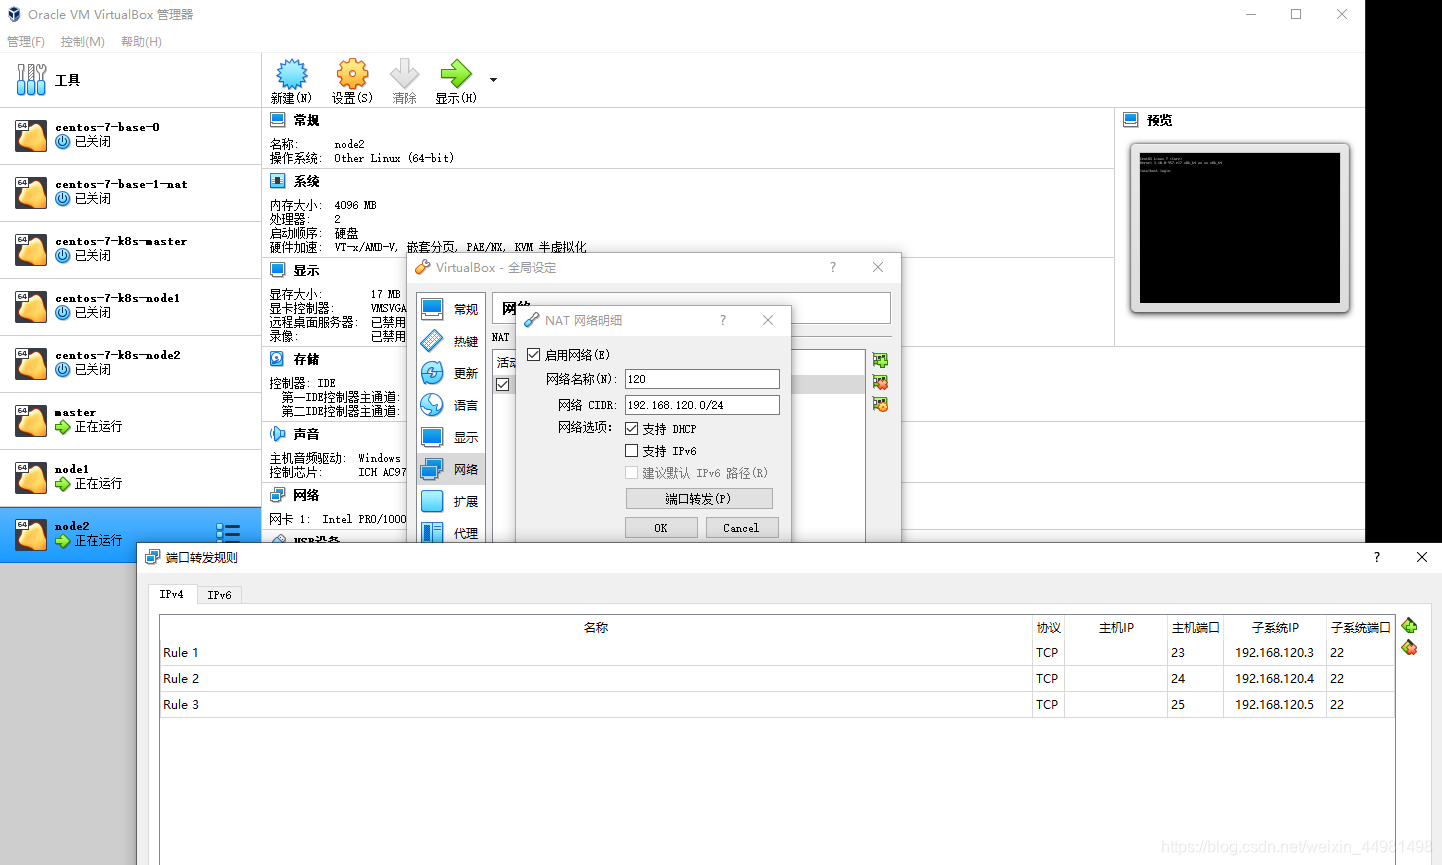1442x865 pixels.
Task: Click the Show (显示) green arrow icon
Action: [456, 74]
